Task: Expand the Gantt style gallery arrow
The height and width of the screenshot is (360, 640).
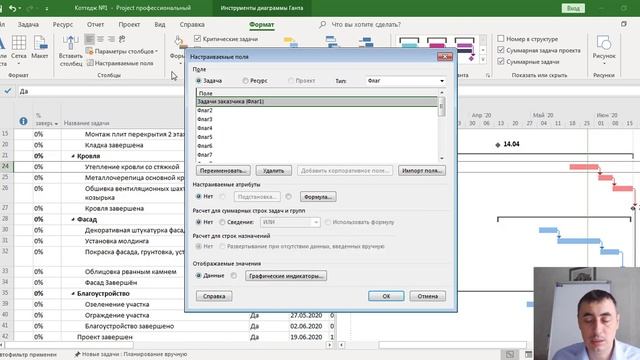Action: [x=483, y=60]
